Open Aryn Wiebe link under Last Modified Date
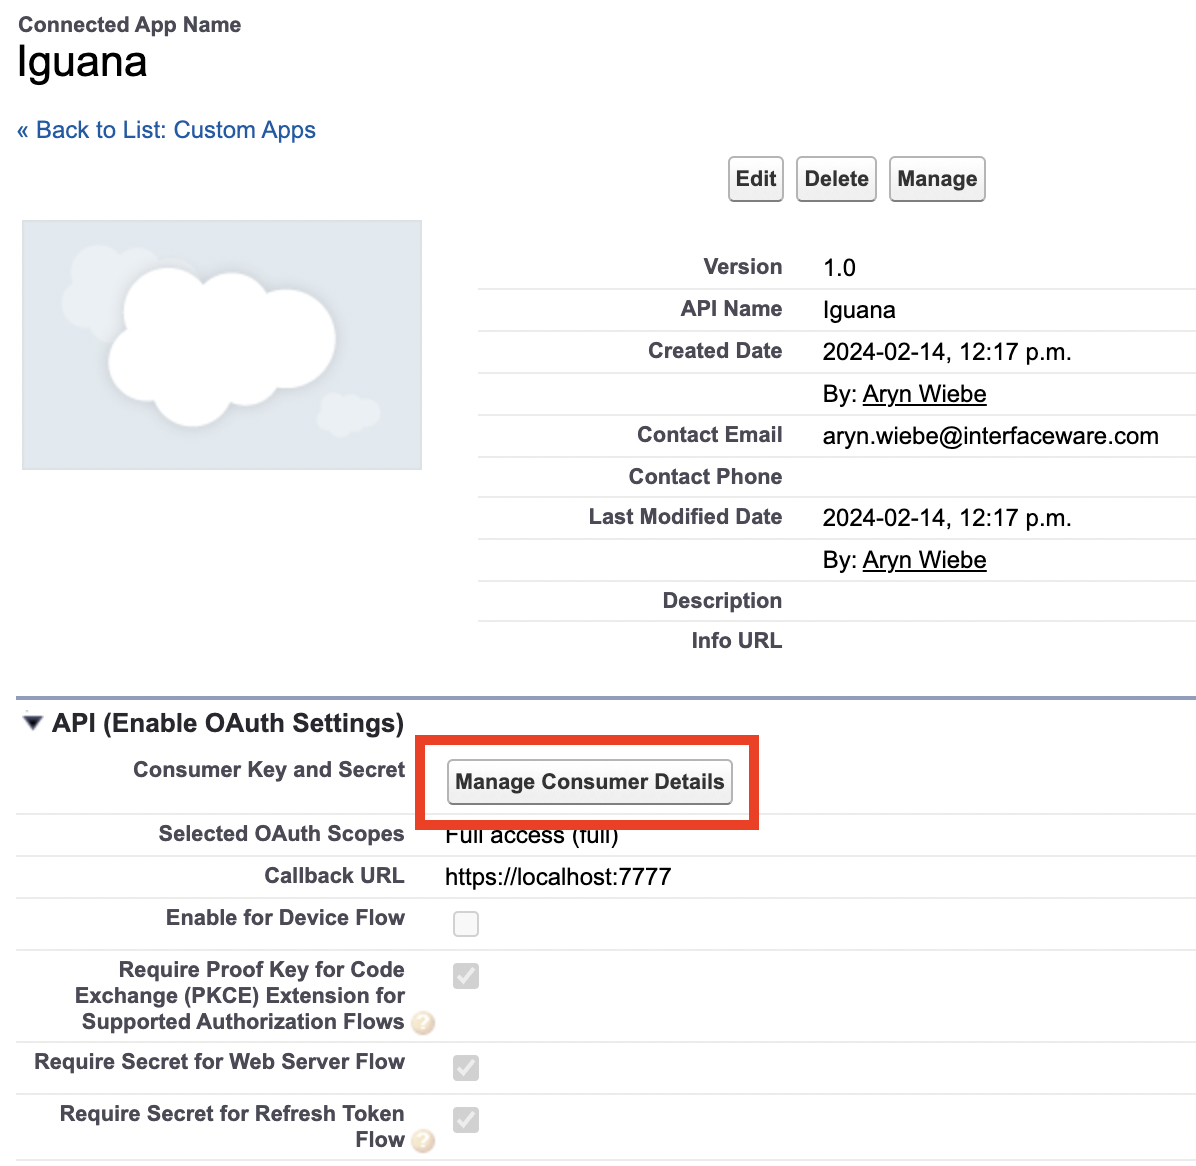 tap(924, 560)
